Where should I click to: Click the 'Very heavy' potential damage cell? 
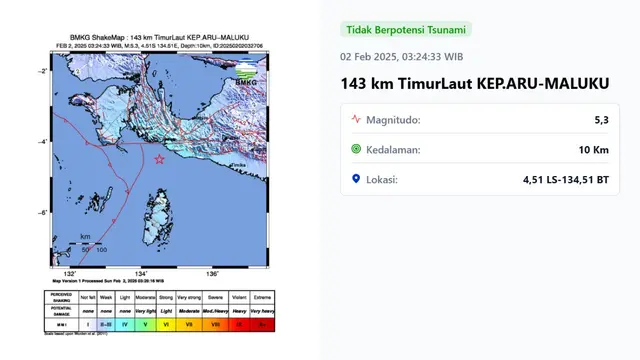point(262,311)
